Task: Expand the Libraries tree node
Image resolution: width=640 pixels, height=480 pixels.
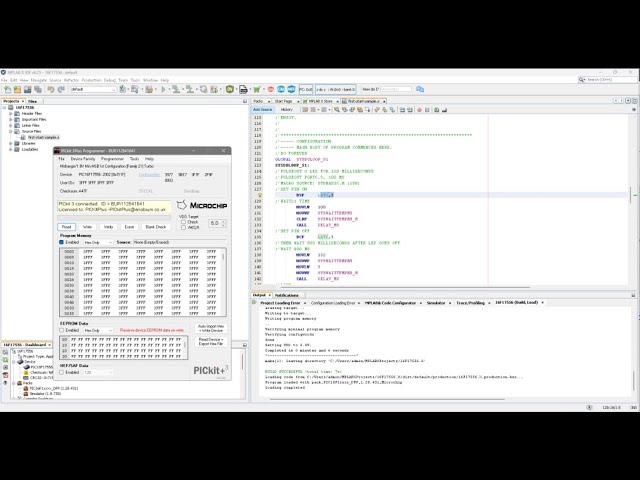Action: click(11, 144)
